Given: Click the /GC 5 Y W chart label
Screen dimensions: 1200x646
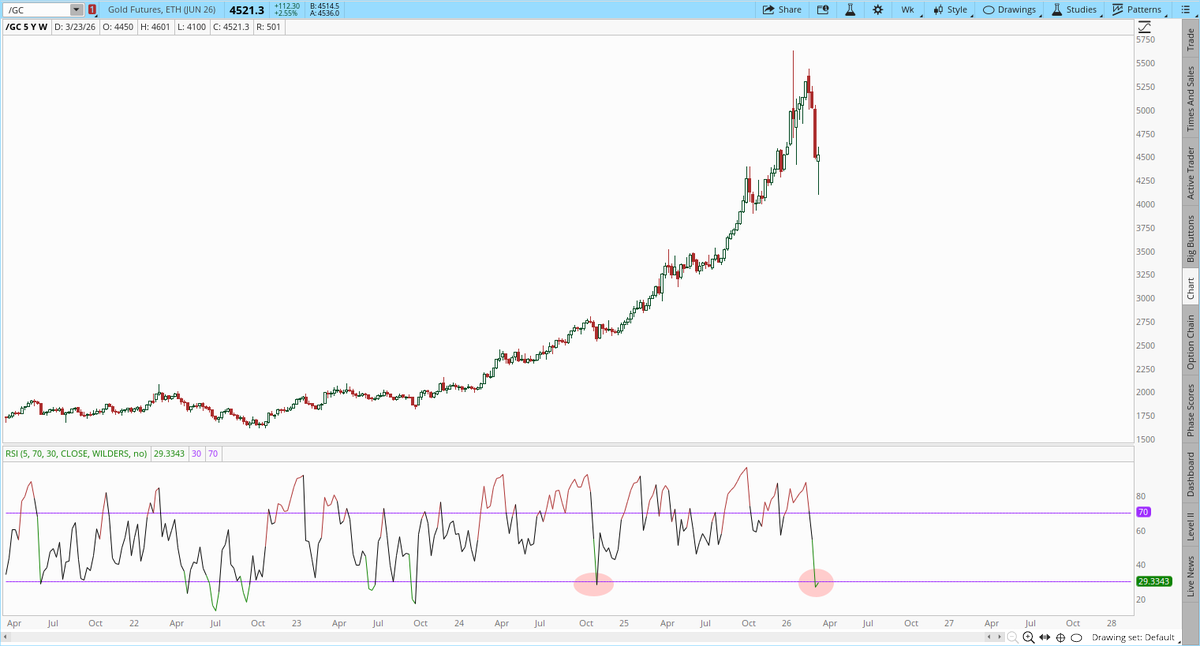Looking at the screenshot, I should (26, 27).
